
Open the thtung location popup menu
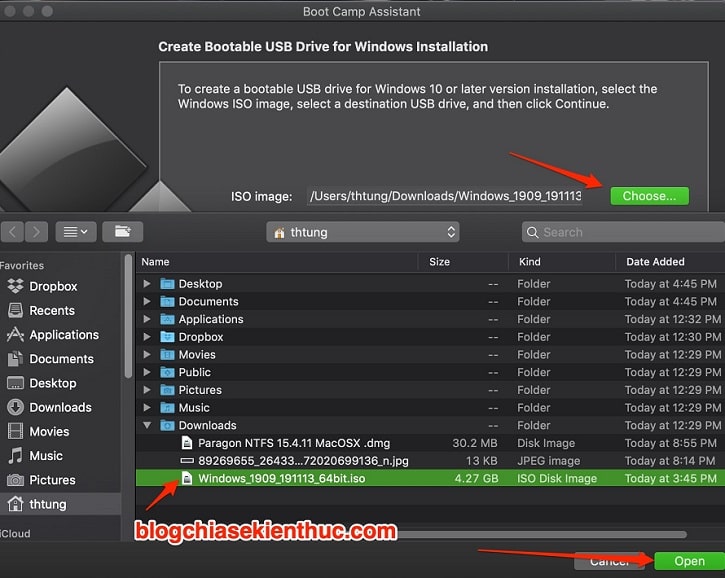(x=362, y=232)
